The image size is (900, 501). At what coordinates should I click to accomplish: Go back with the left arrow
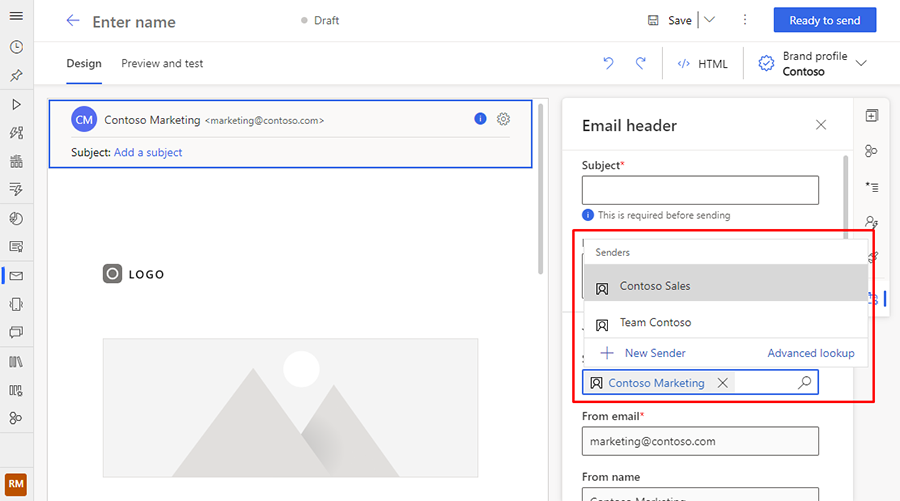(72, 21)
